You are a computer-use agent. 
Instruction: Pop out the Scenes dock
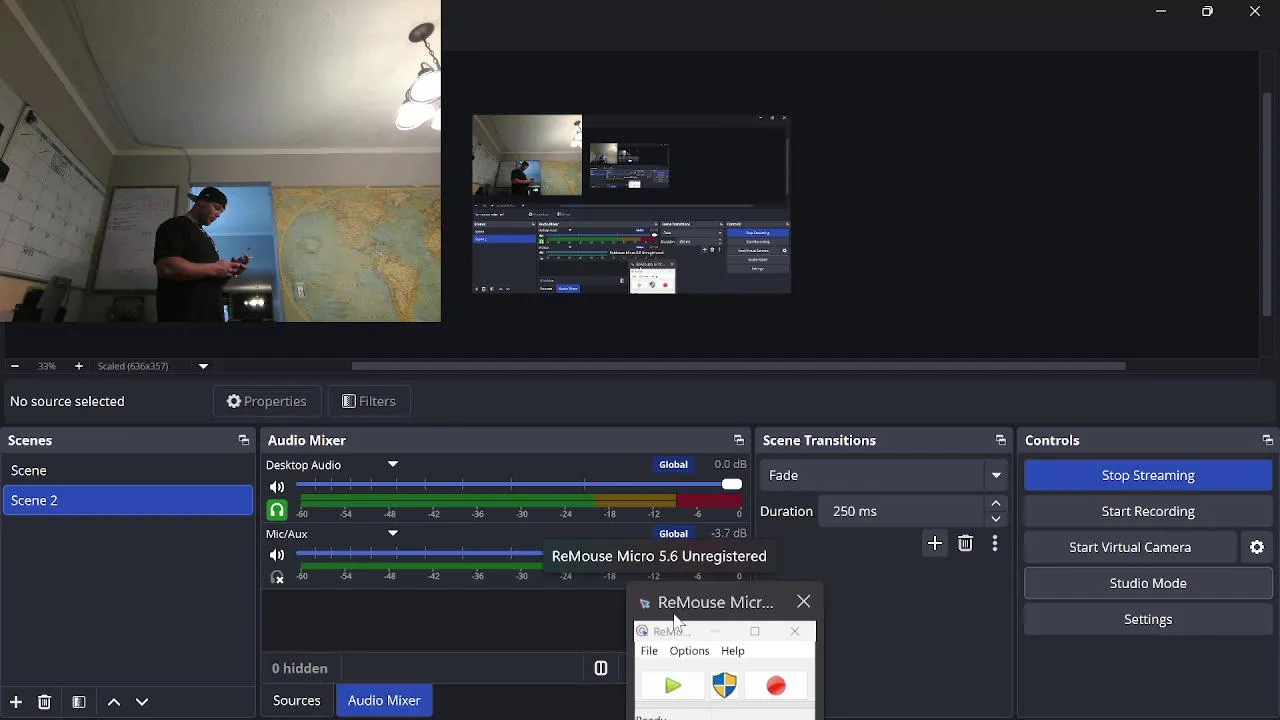243,440
